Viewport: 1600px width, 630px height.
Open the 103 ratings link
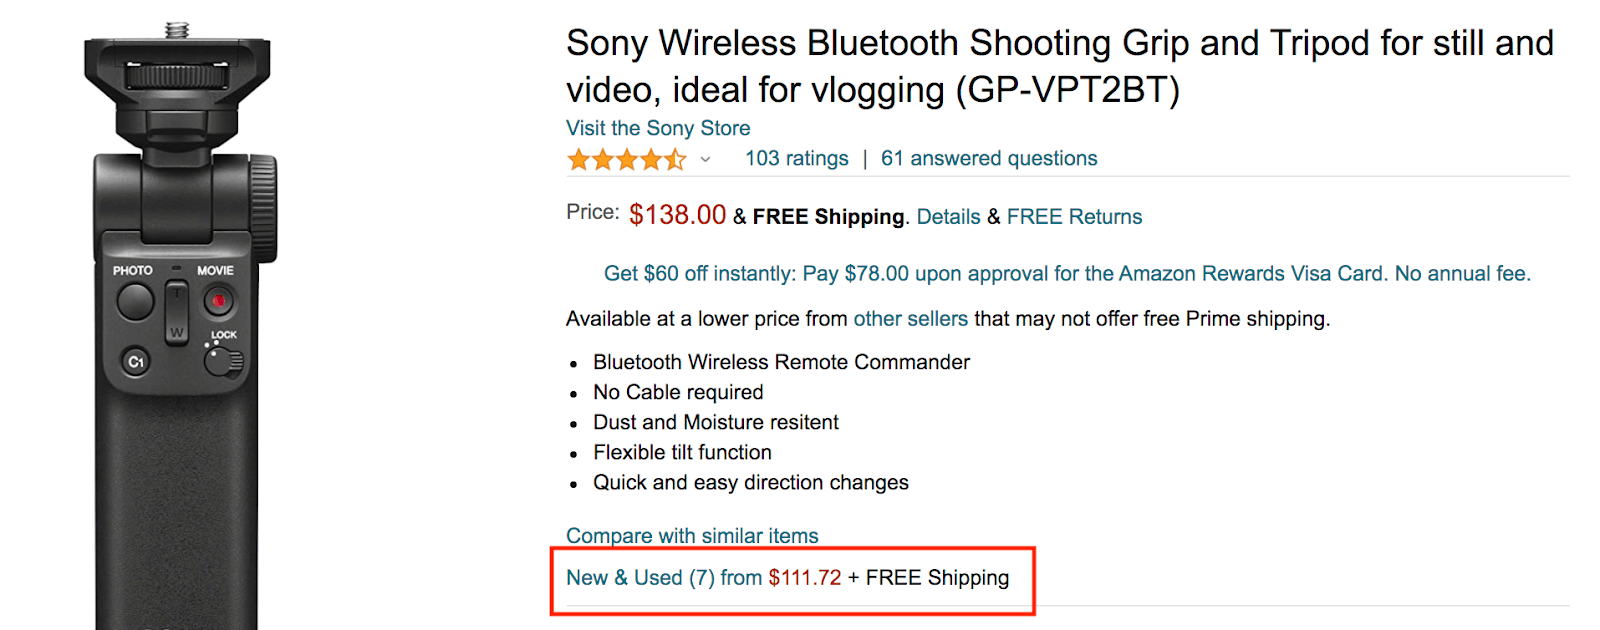(x=796, y=158)
